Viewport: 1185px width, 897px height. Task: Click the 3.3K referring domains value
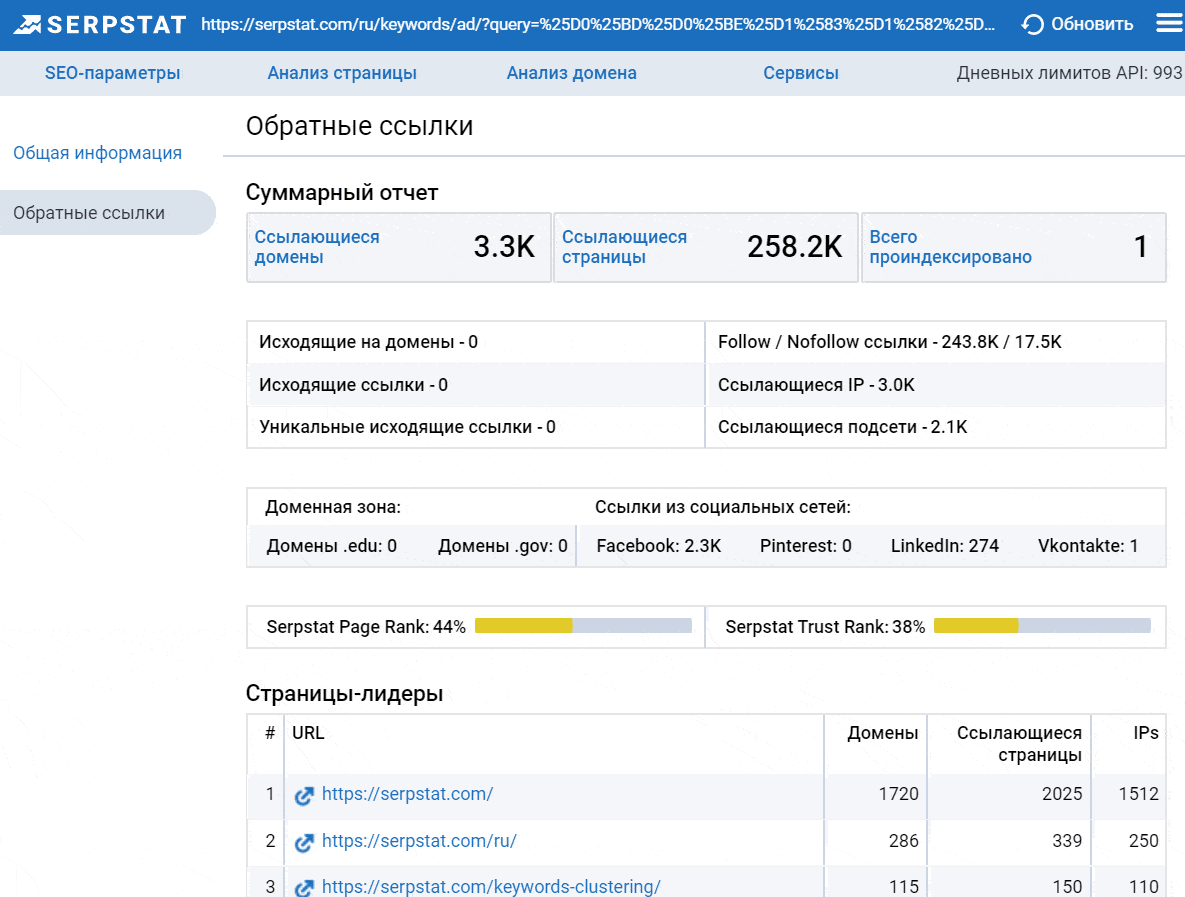pos(504,247)
